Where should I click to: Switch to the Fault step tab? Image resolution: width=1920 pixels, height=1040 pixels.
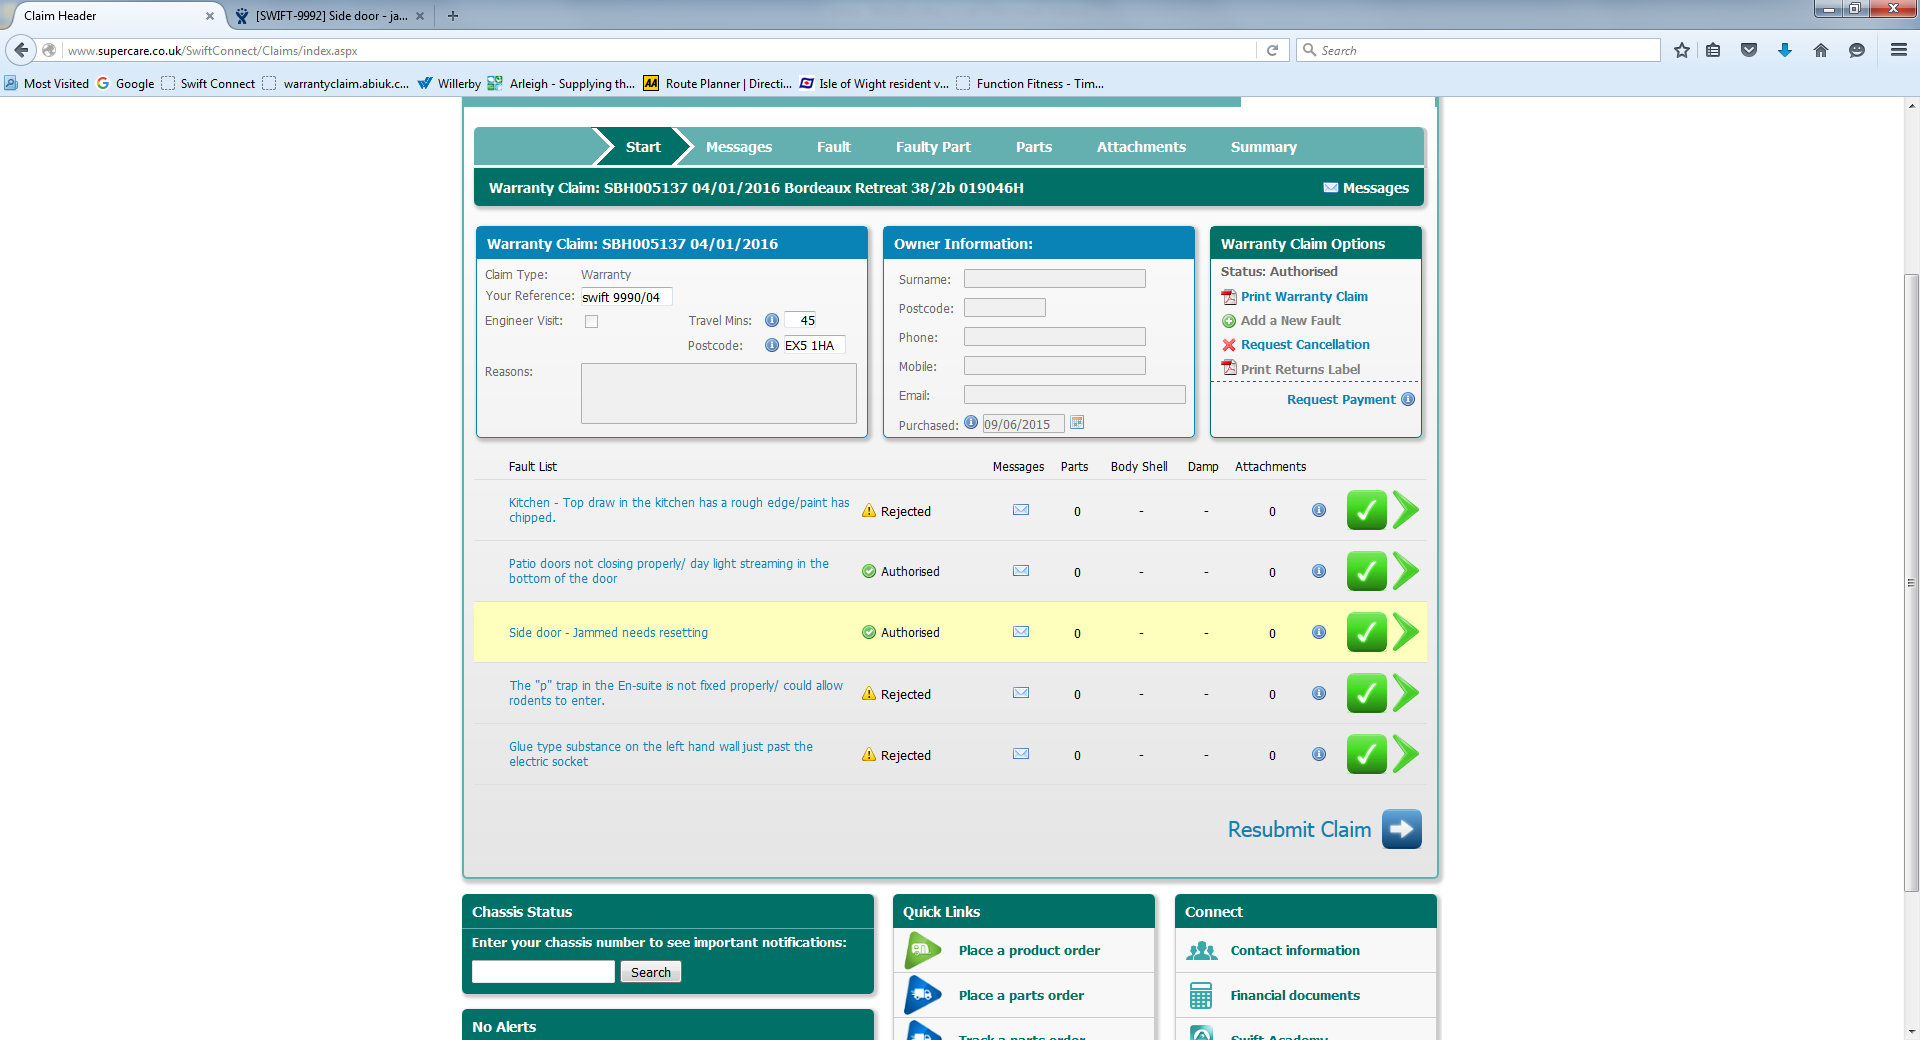click(834, 147)
